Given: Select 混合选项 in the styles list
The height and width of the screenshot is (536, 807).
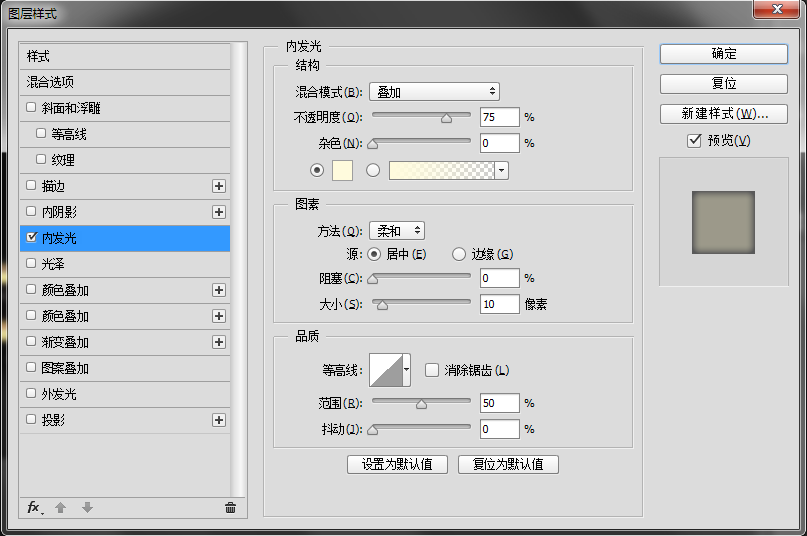Looking at the screenshot, I should point(50,82).
